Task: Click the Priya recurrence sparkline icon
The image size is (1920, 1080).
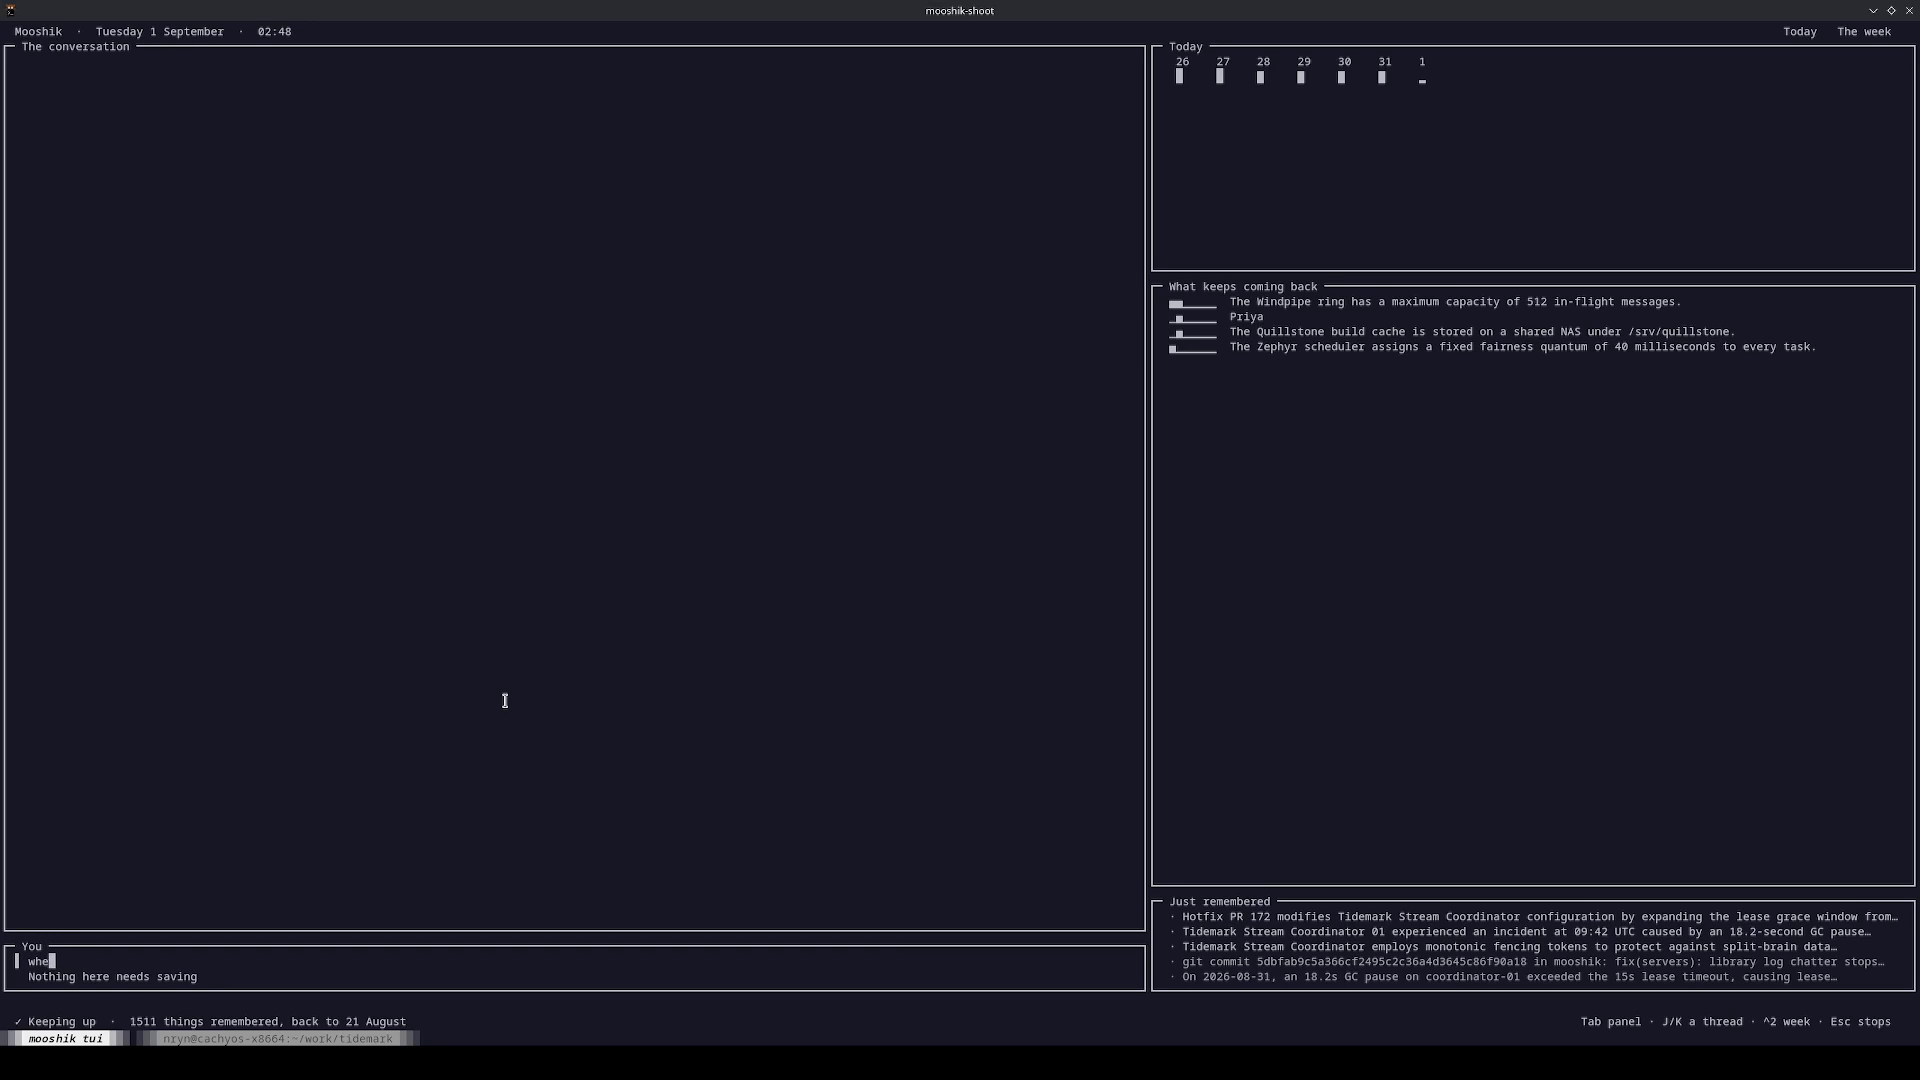Action: 1193,318
